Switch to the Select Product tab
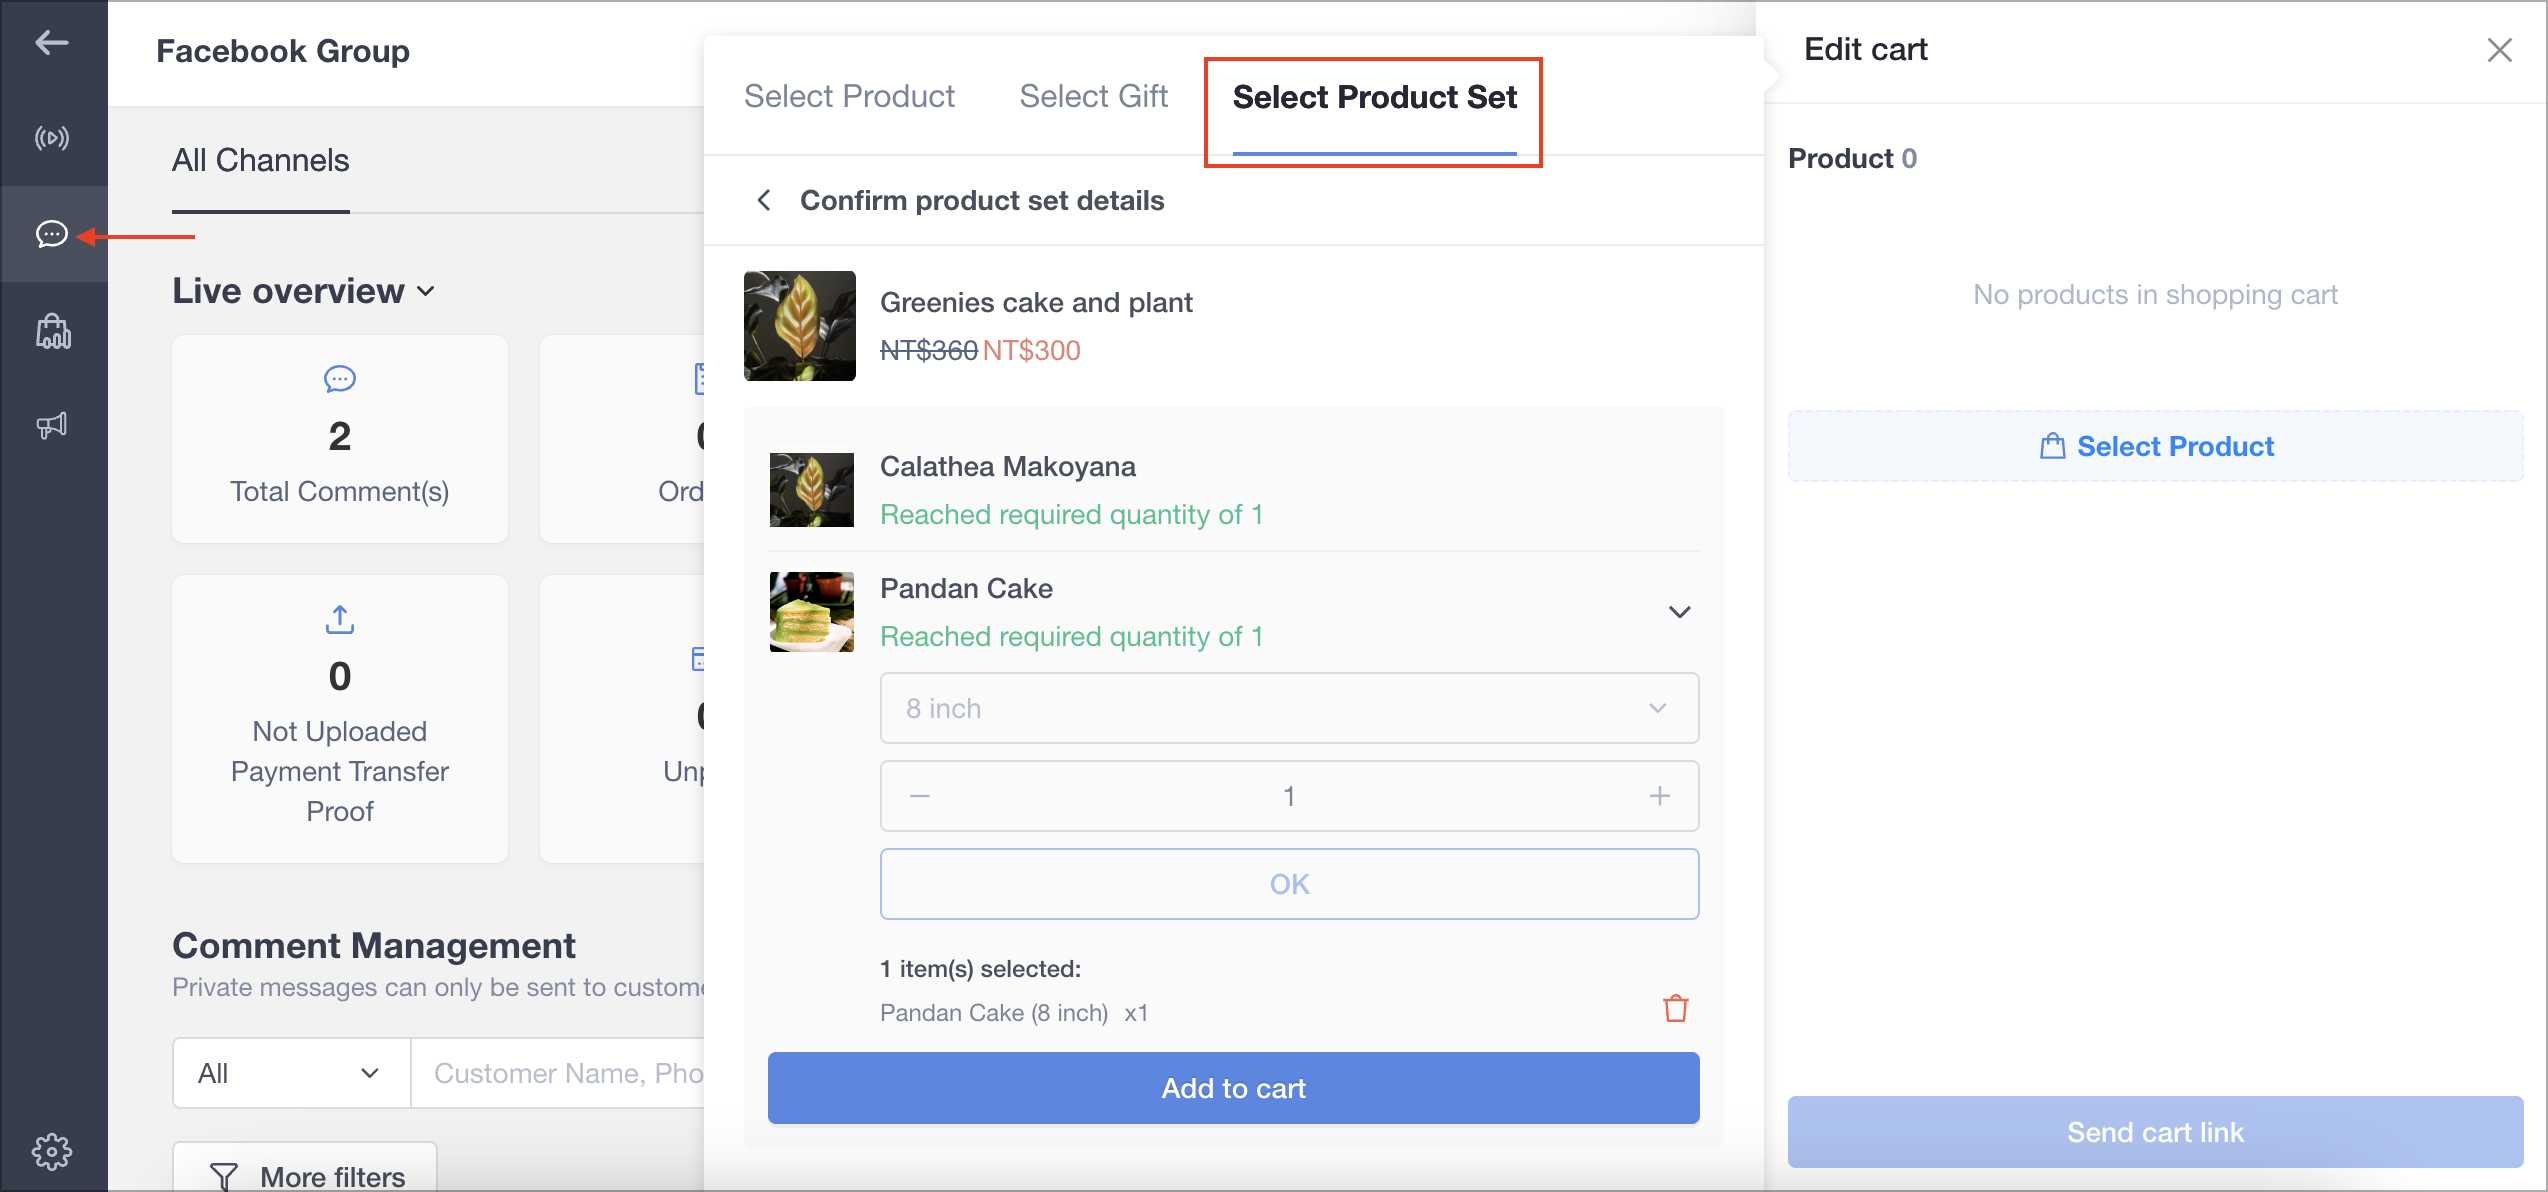This screenshot has height=1192, width=2548. 849,97
